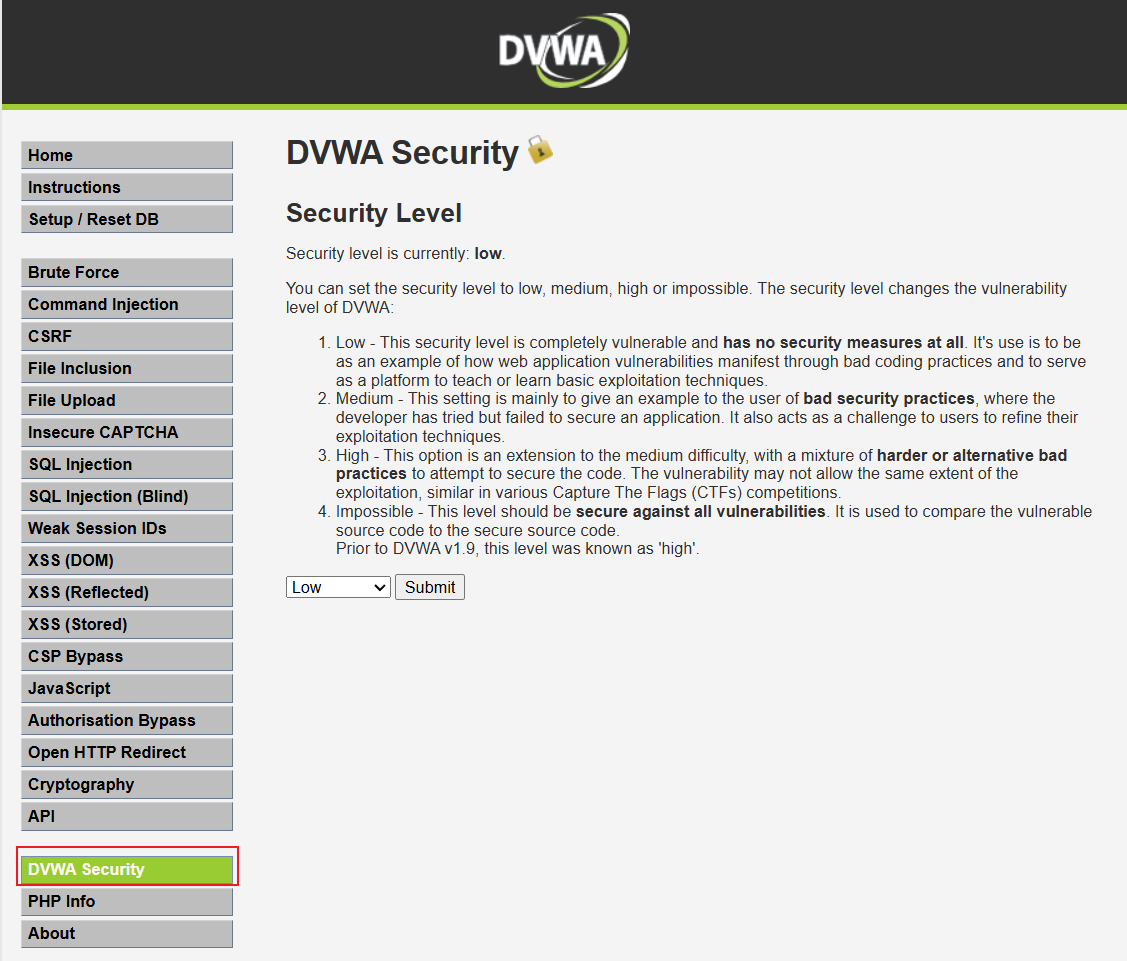Screen dimensions: 1127x961
Task: Open the About page
Action: [x=126, y=934]
